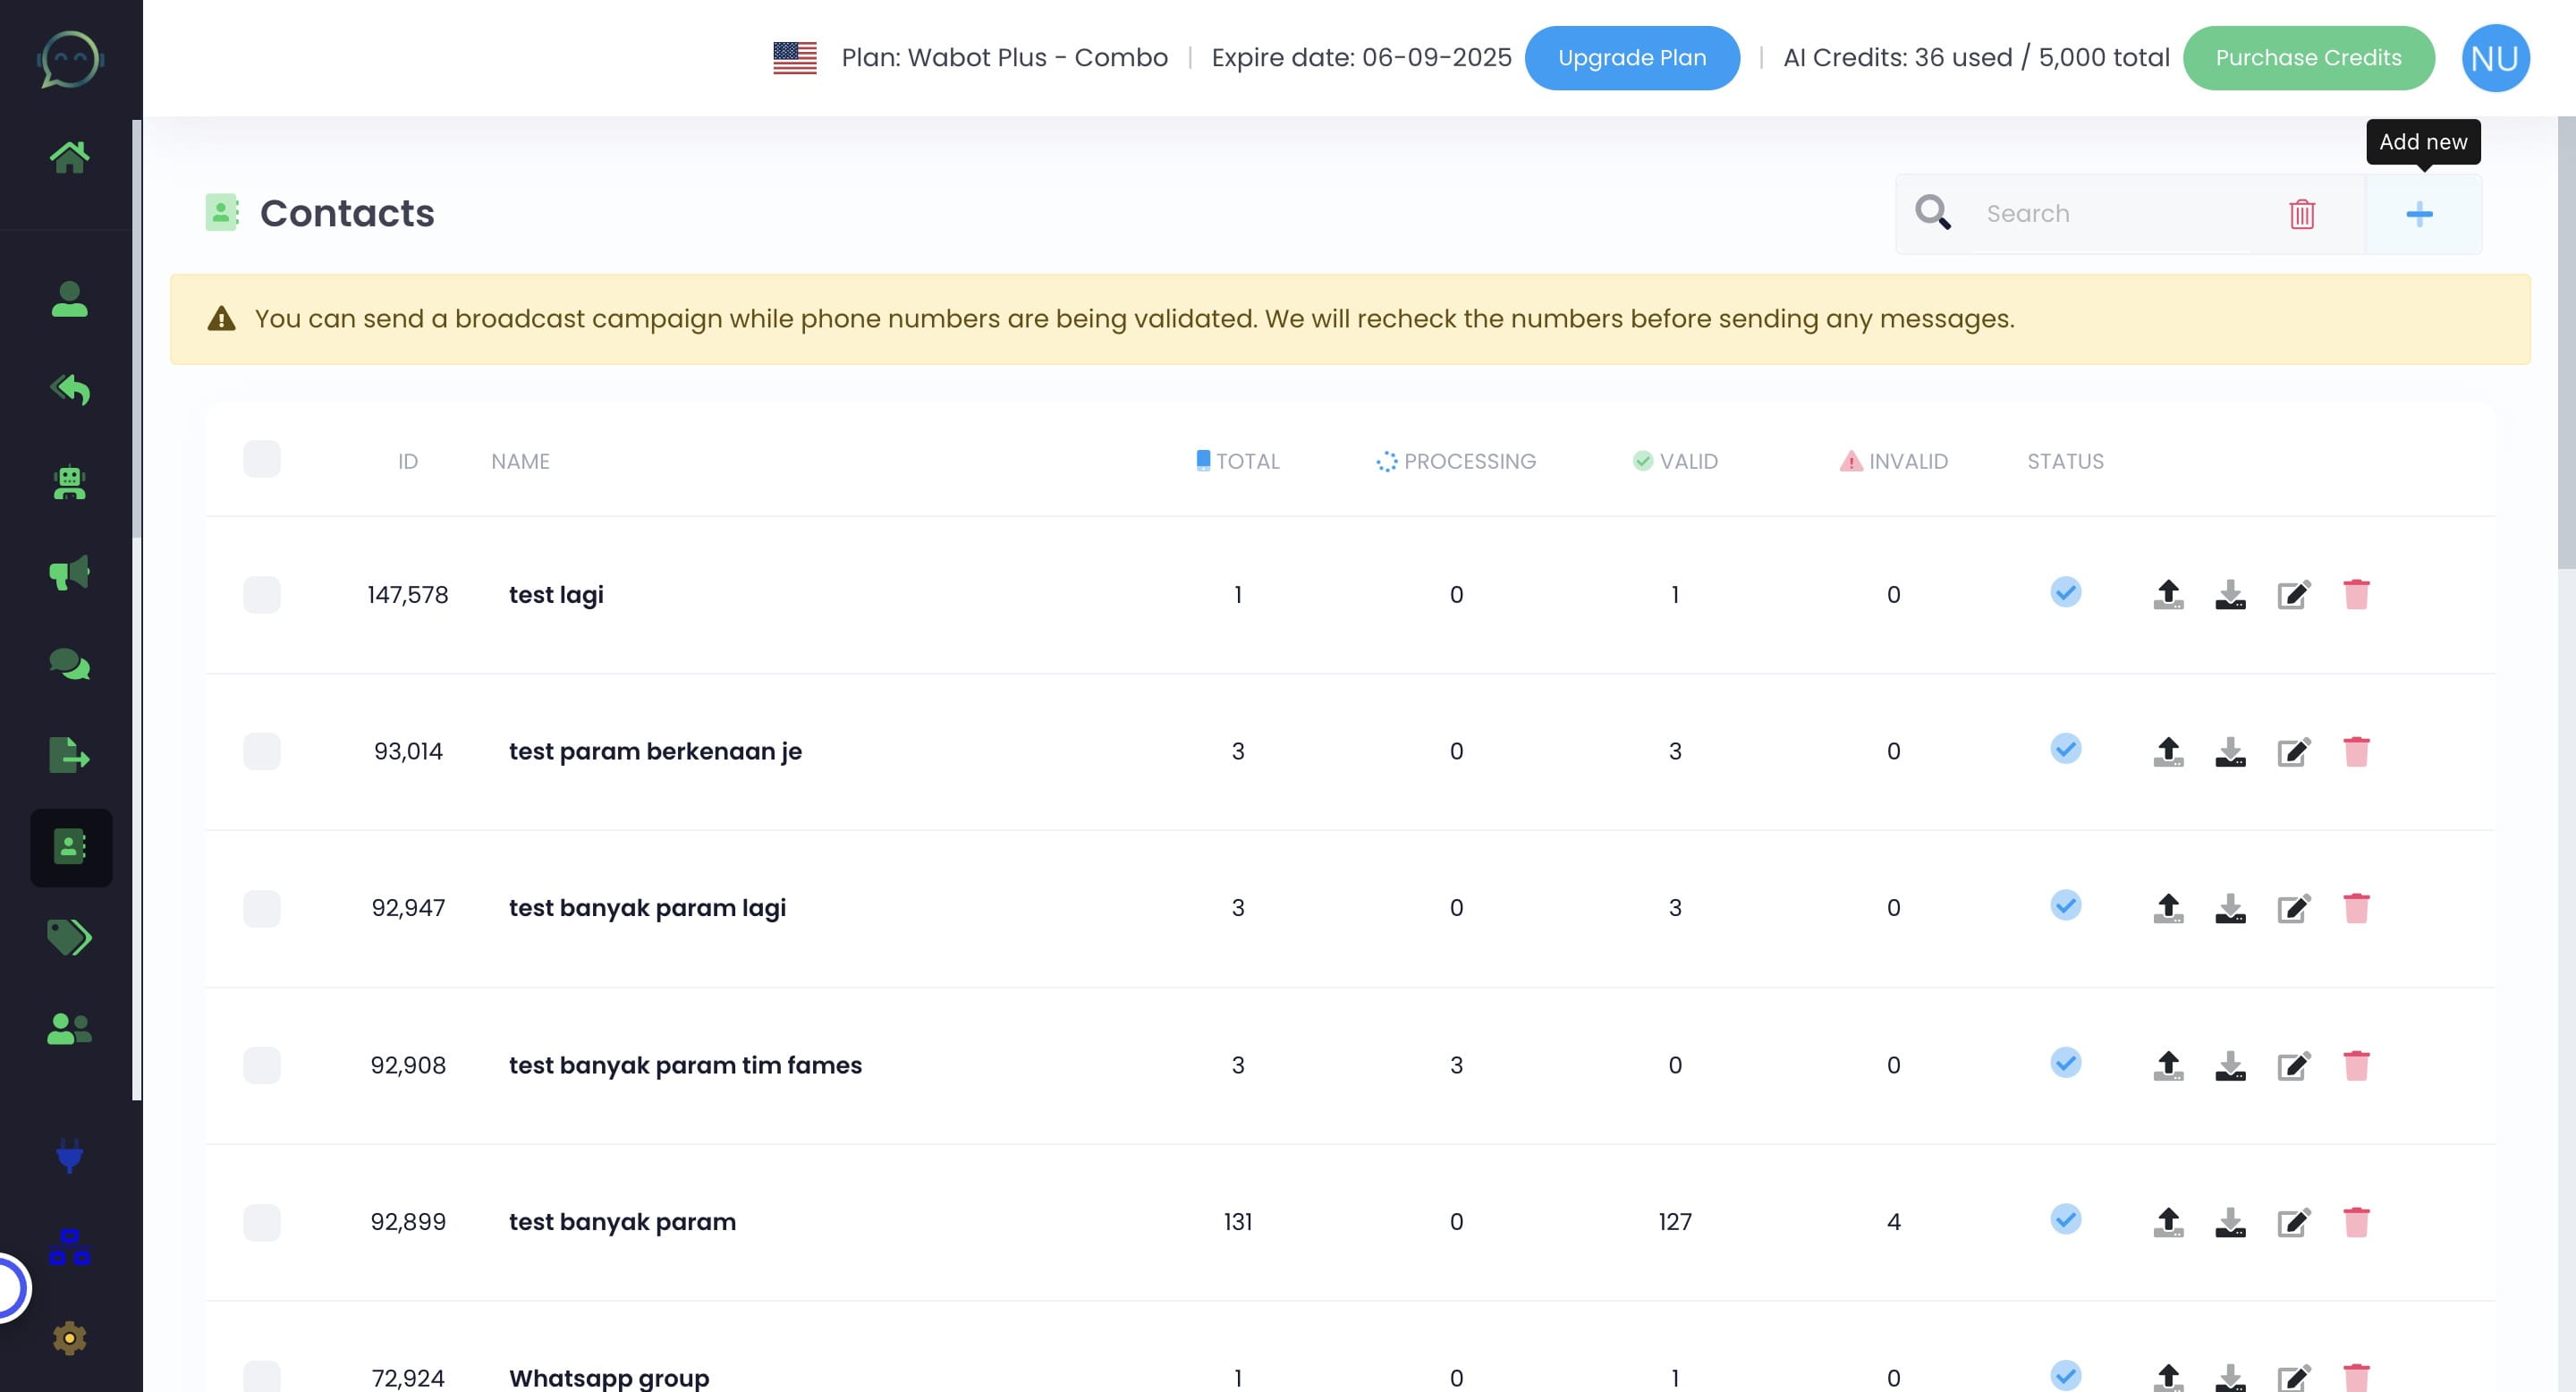Open the home dashboard from sidebar
This screenshot has height=1392, width=2576.
[x=69, y=157]
